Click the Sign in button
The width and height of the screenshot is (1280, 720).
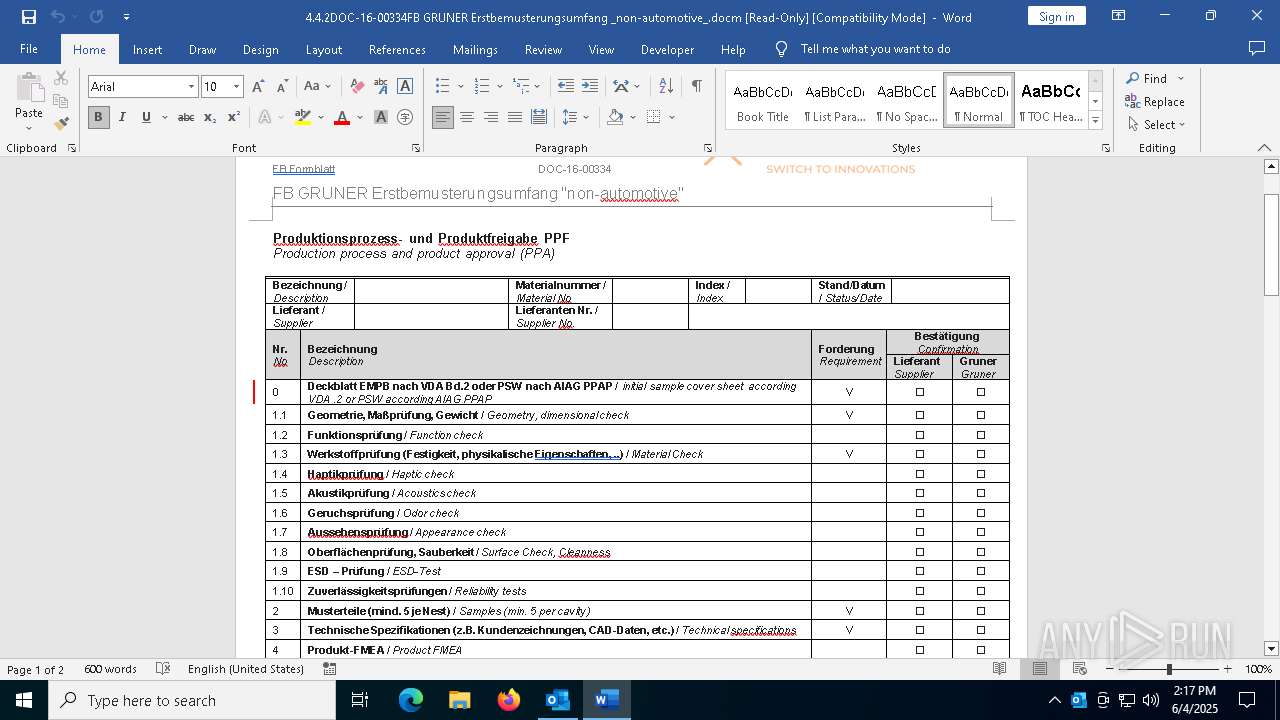tap(1057, 16)
